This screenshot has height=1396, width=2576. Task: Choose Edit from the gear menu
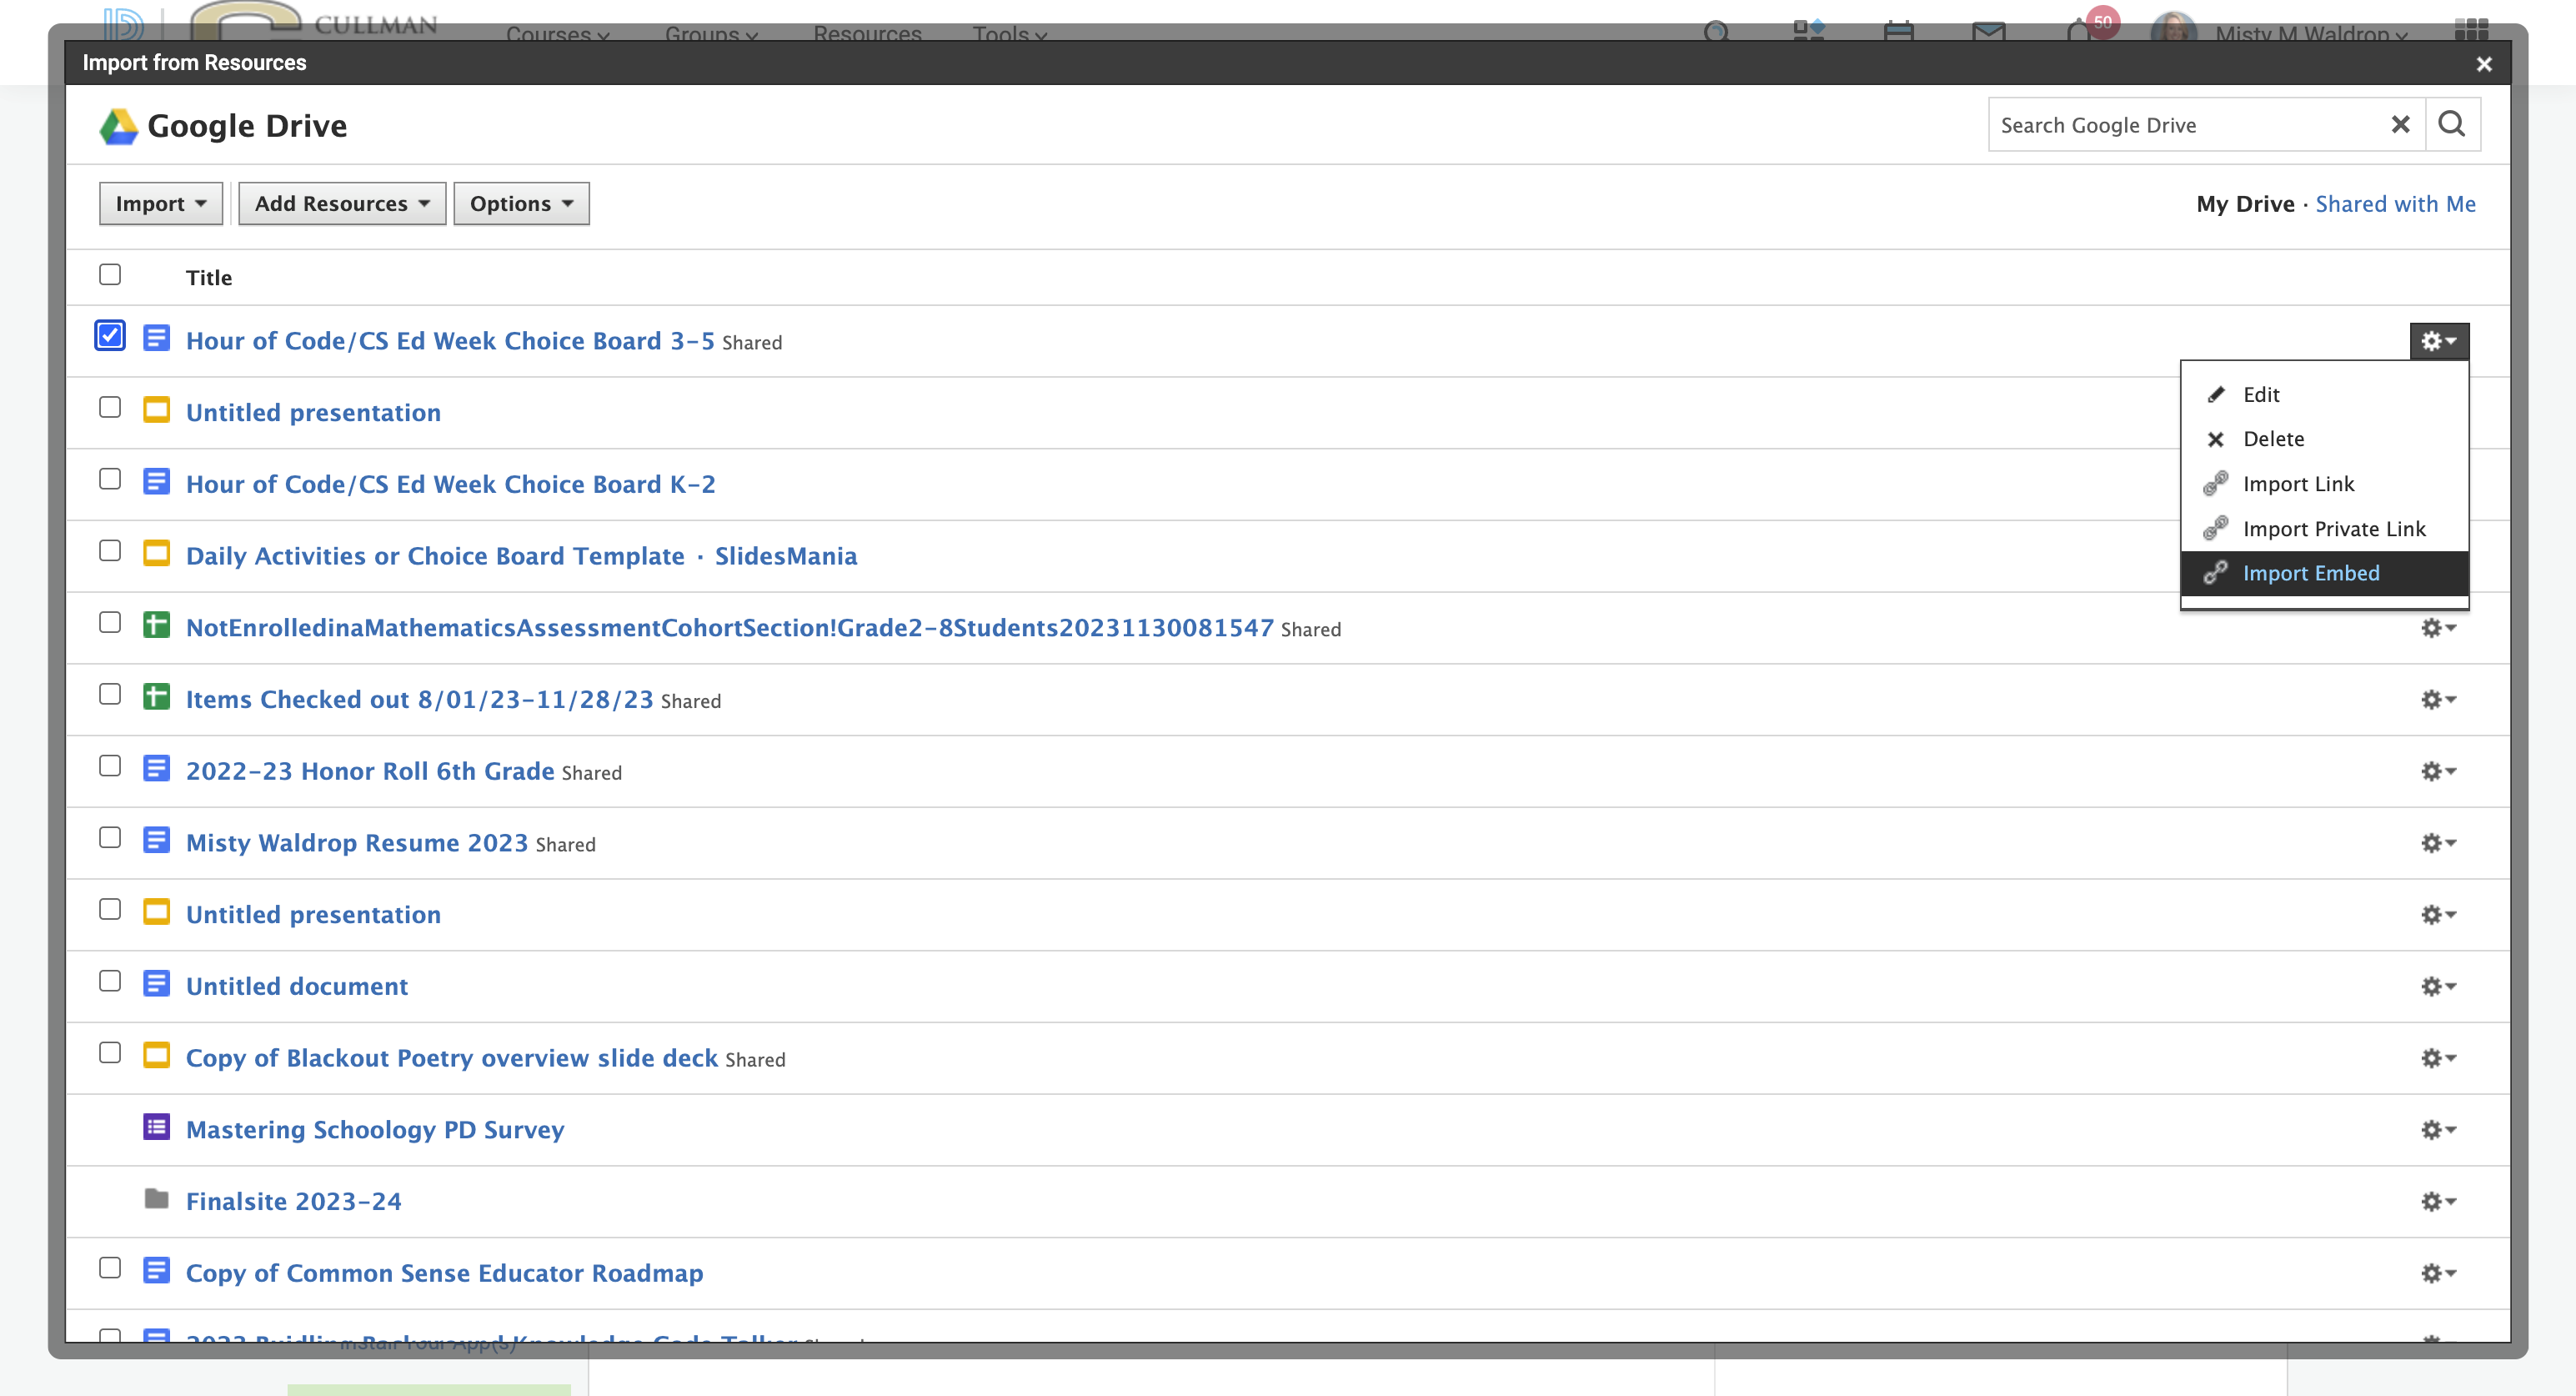2324,395
